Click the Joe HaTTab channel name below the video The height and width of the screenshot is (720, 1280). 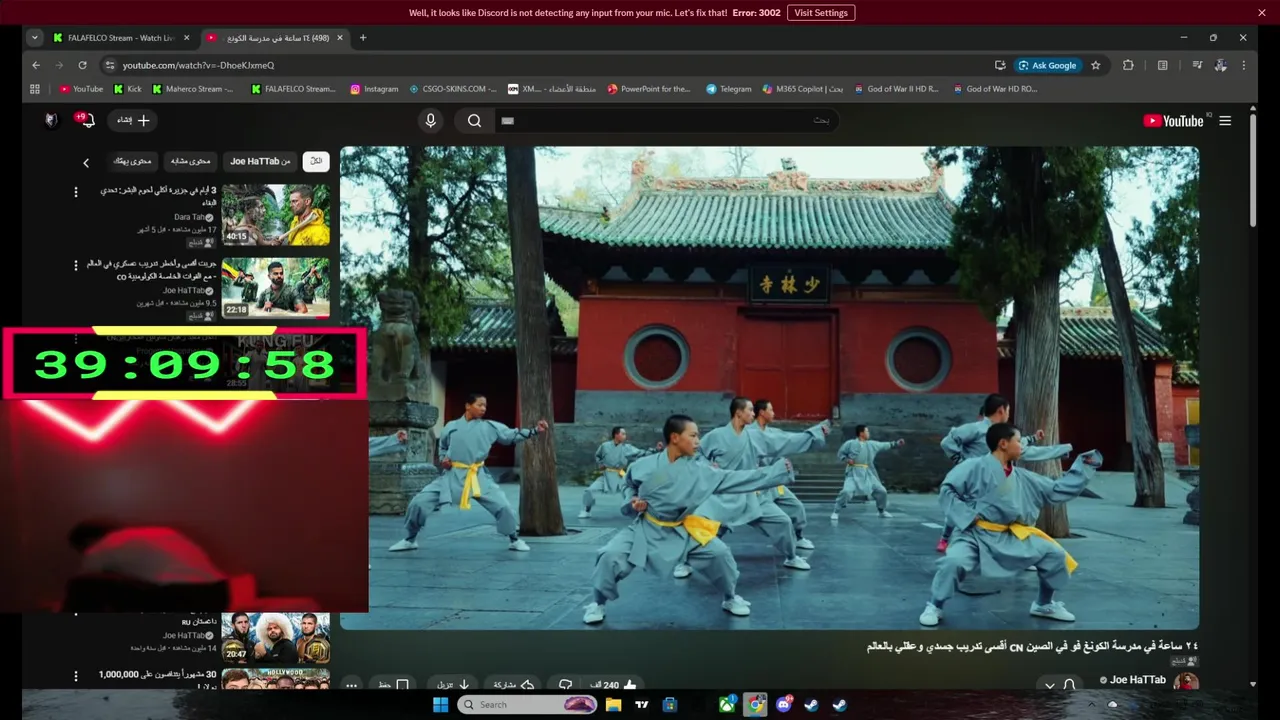tap(1137, 680)
